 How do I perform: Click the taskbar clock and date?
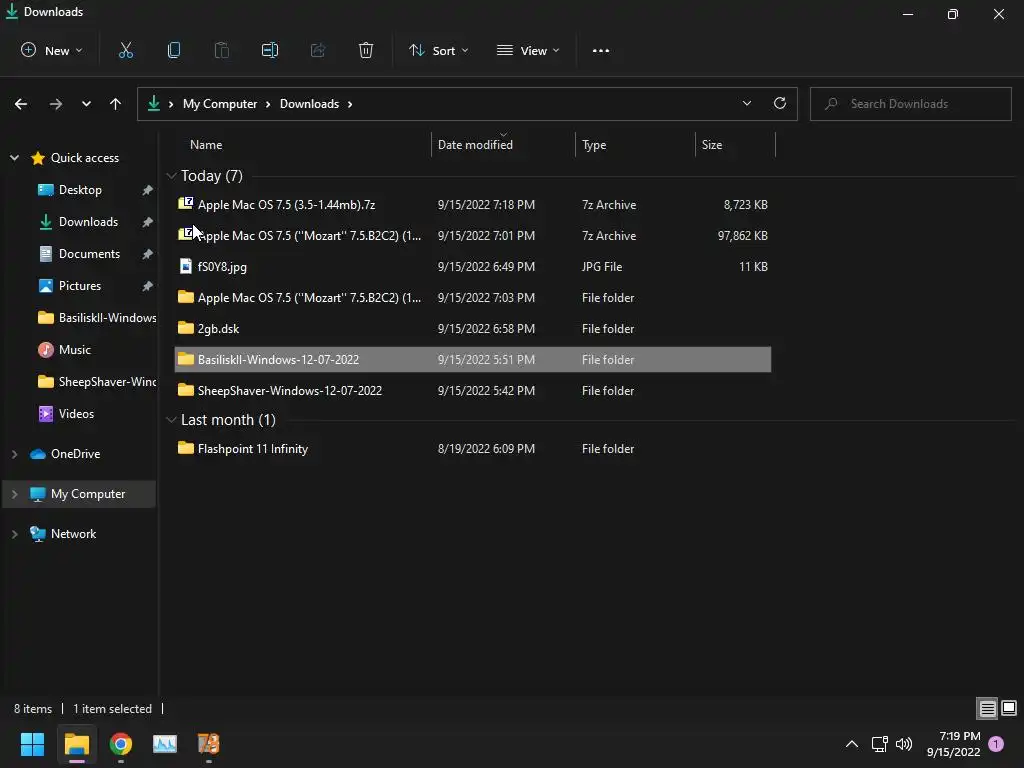[953, 744]
